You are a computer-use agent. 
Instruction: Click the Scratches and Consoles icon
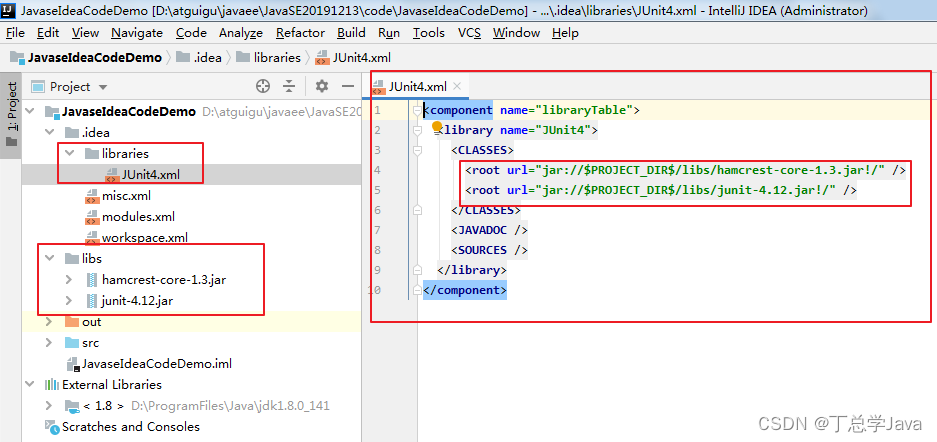(x=52, y=426)
